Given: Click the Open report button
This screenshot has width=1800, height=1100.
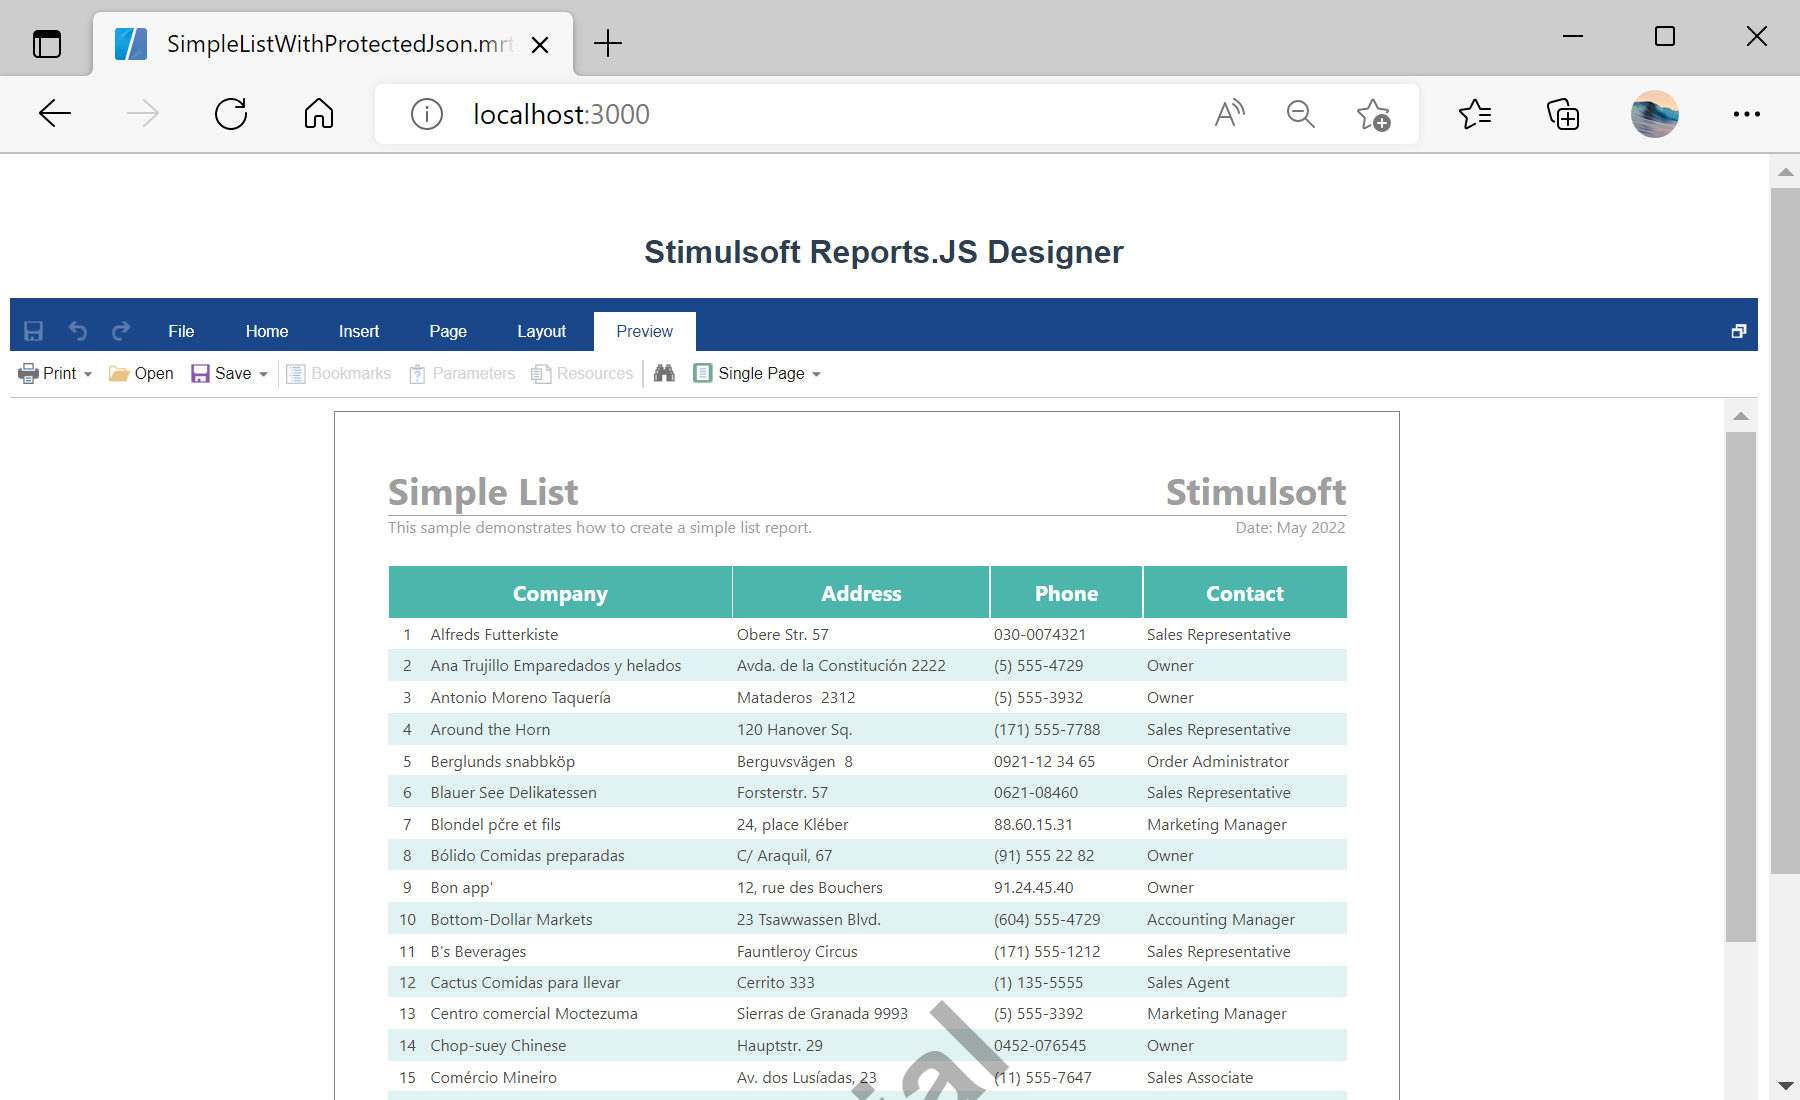Looking at the screenshot, I should (141, 373).
